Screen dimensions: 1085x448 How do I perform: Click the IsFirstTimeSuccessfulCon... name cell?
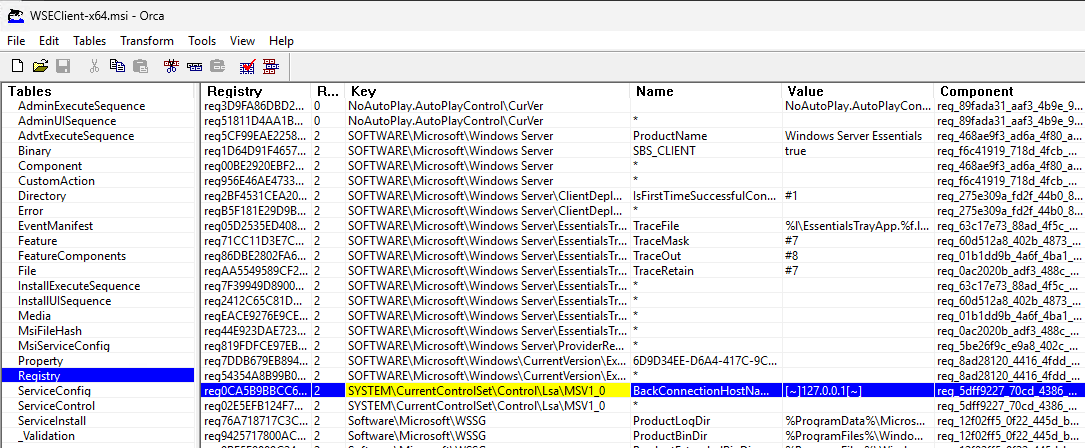[x=706, y=196]
